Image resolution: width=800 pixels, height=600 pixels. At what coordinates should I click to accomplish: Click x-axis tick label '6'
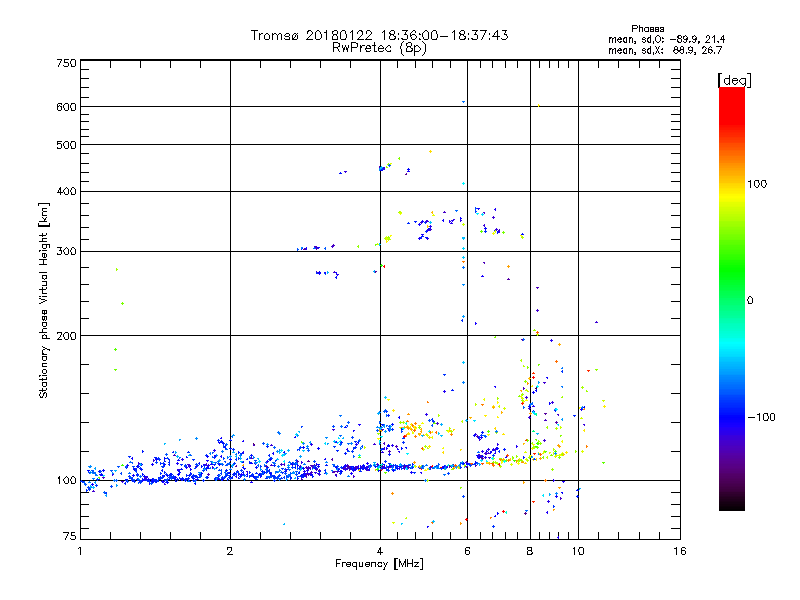coord(467,551)
